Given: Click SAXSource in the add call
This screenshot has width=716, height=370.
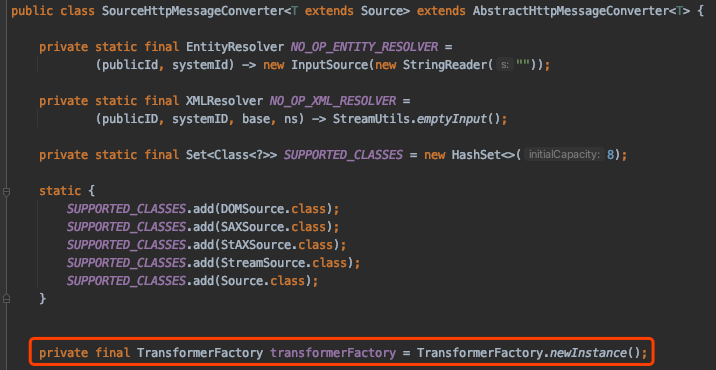Looking at the screenshot, I should 252,227.
